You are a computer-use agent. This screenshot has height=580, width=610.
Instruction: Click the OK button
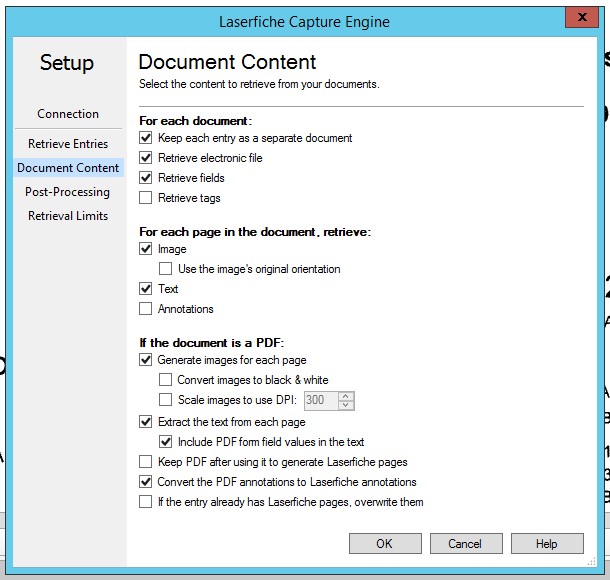pos(385,543)
